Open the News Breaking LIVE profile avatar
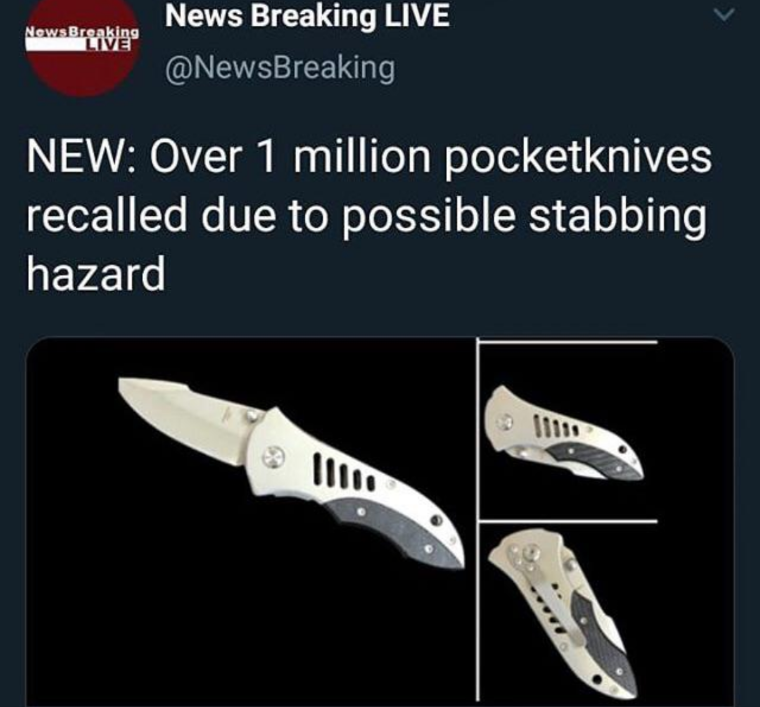760x707 pixels. click(82, 45)
